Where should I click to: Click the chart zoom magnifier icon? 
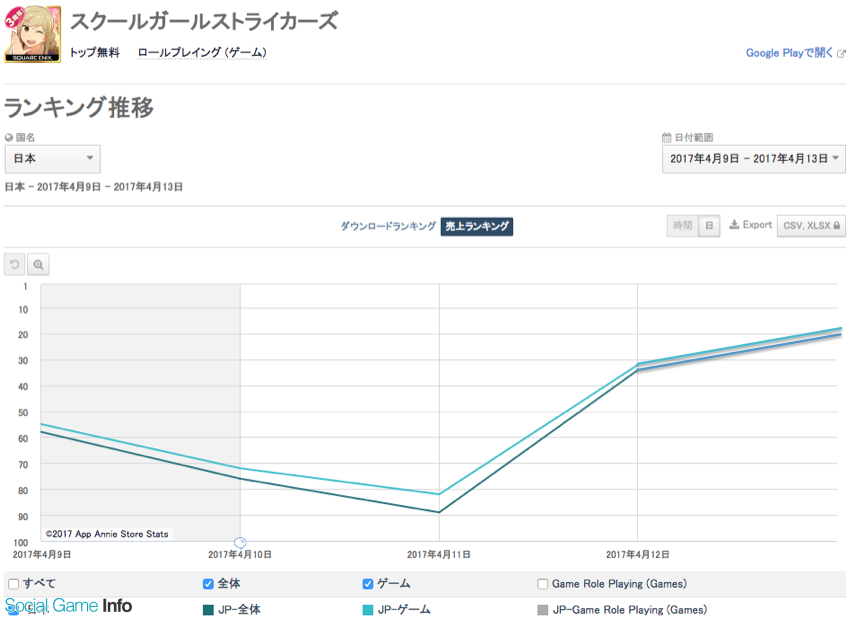point(38,264)
